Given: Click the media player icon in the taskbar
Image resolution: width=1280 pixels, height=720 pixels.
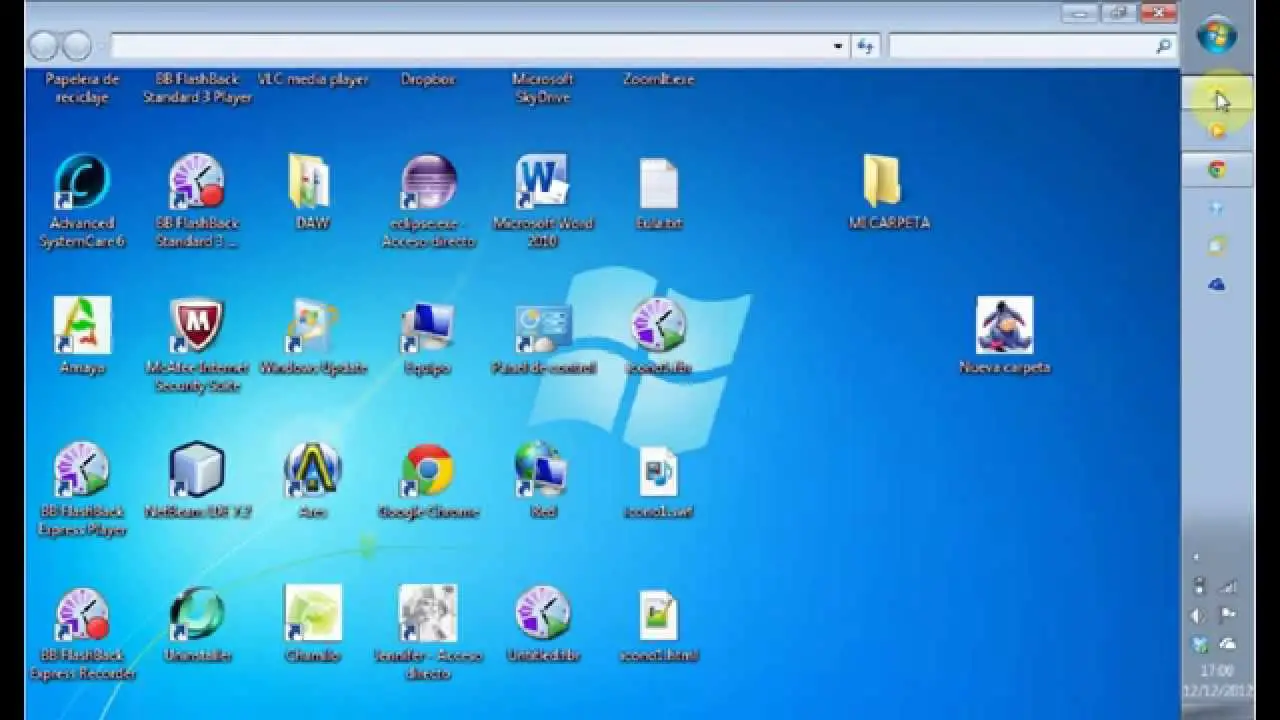Looking at the screenshot, I should [1217, 131].
